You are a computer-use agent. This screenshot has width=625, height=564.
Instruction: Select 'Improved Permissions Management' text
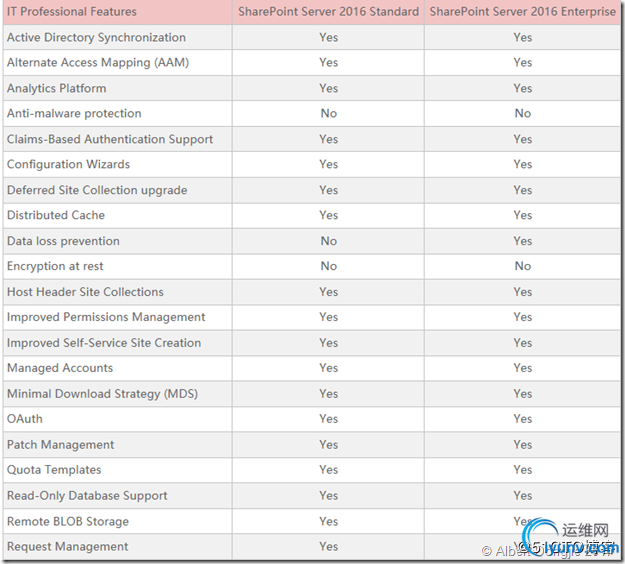coord(106,317)
